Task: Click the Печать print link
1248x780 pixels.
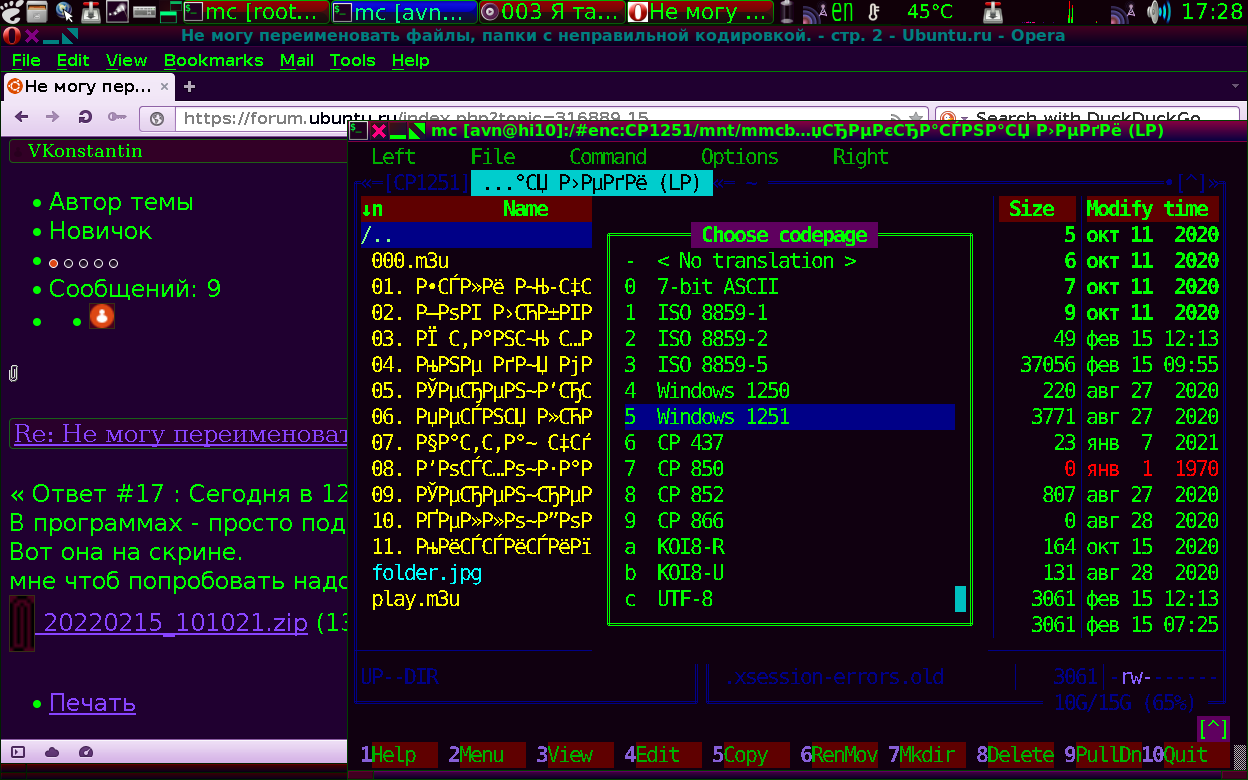Action: click(x=92, y=703)
